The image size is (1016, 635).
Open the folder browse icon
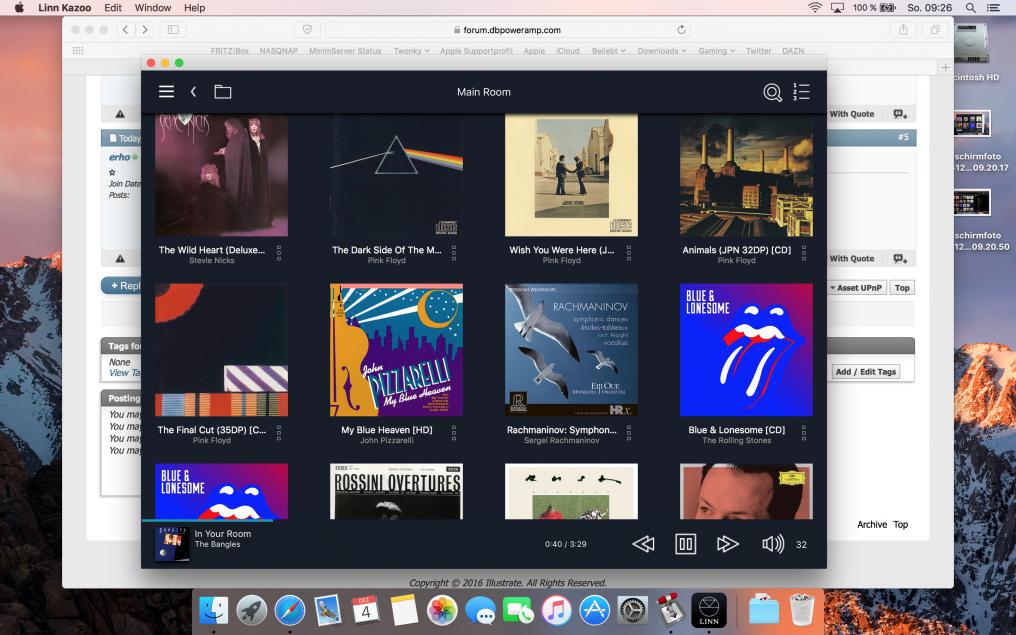[222, 92]
